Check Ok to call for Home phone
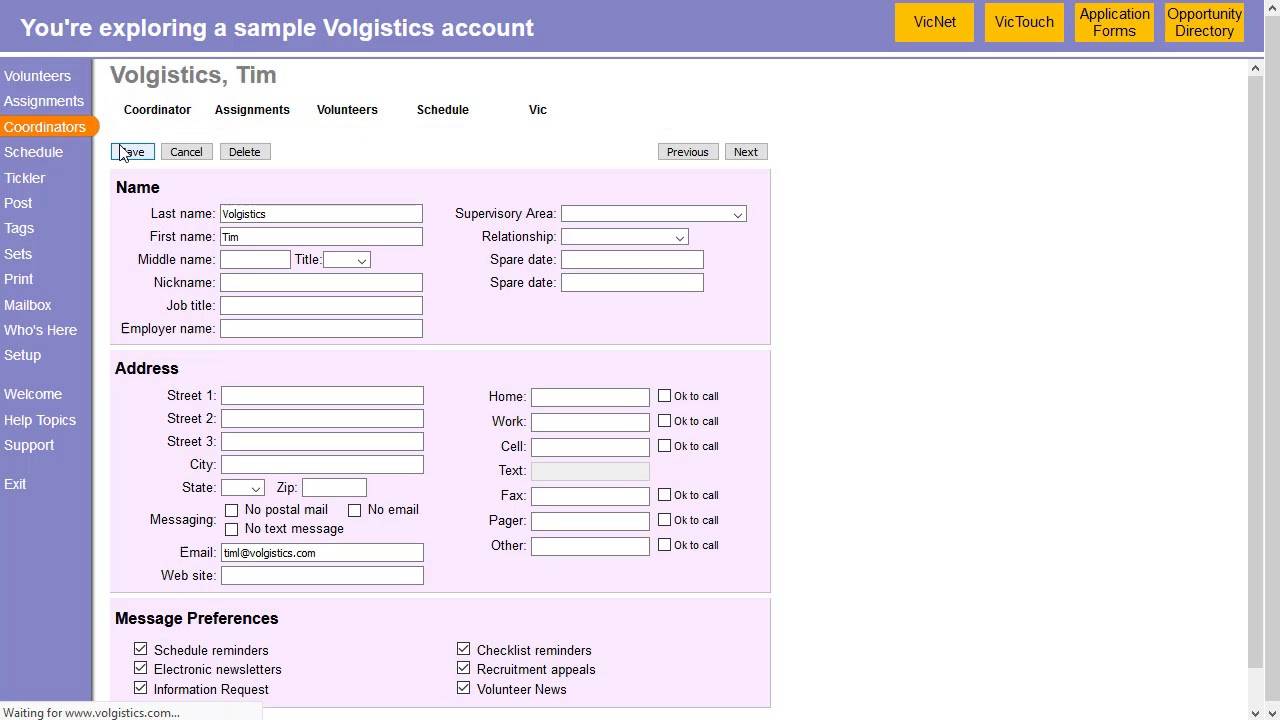The height and width of the screenshot is (720, 1280). click(x=664, y=395)
